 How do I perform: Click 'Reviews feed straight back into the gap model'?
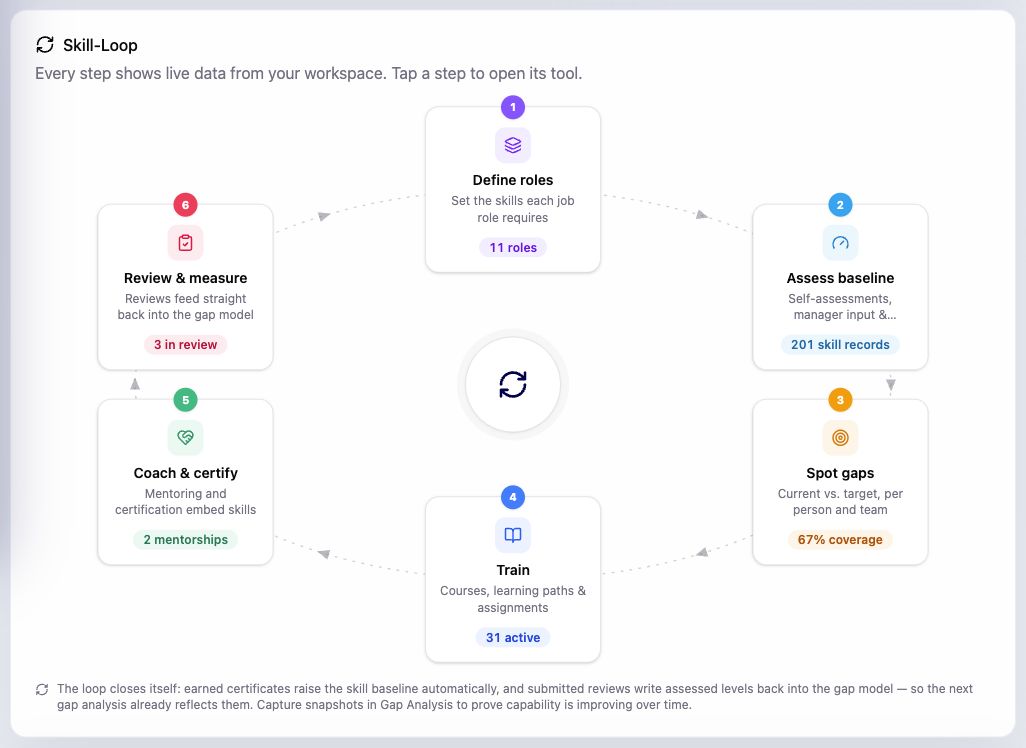(185, 306)
